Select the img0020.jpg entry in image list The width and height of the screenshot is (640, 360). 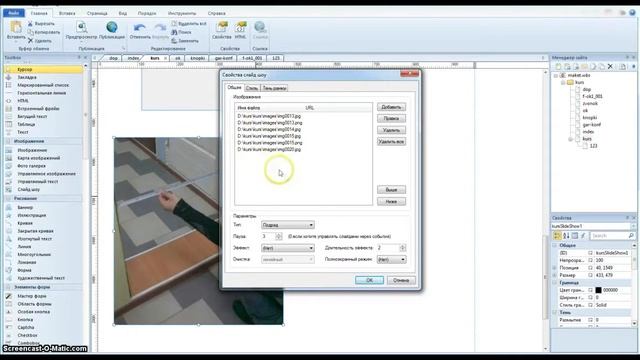click(269, 149)
